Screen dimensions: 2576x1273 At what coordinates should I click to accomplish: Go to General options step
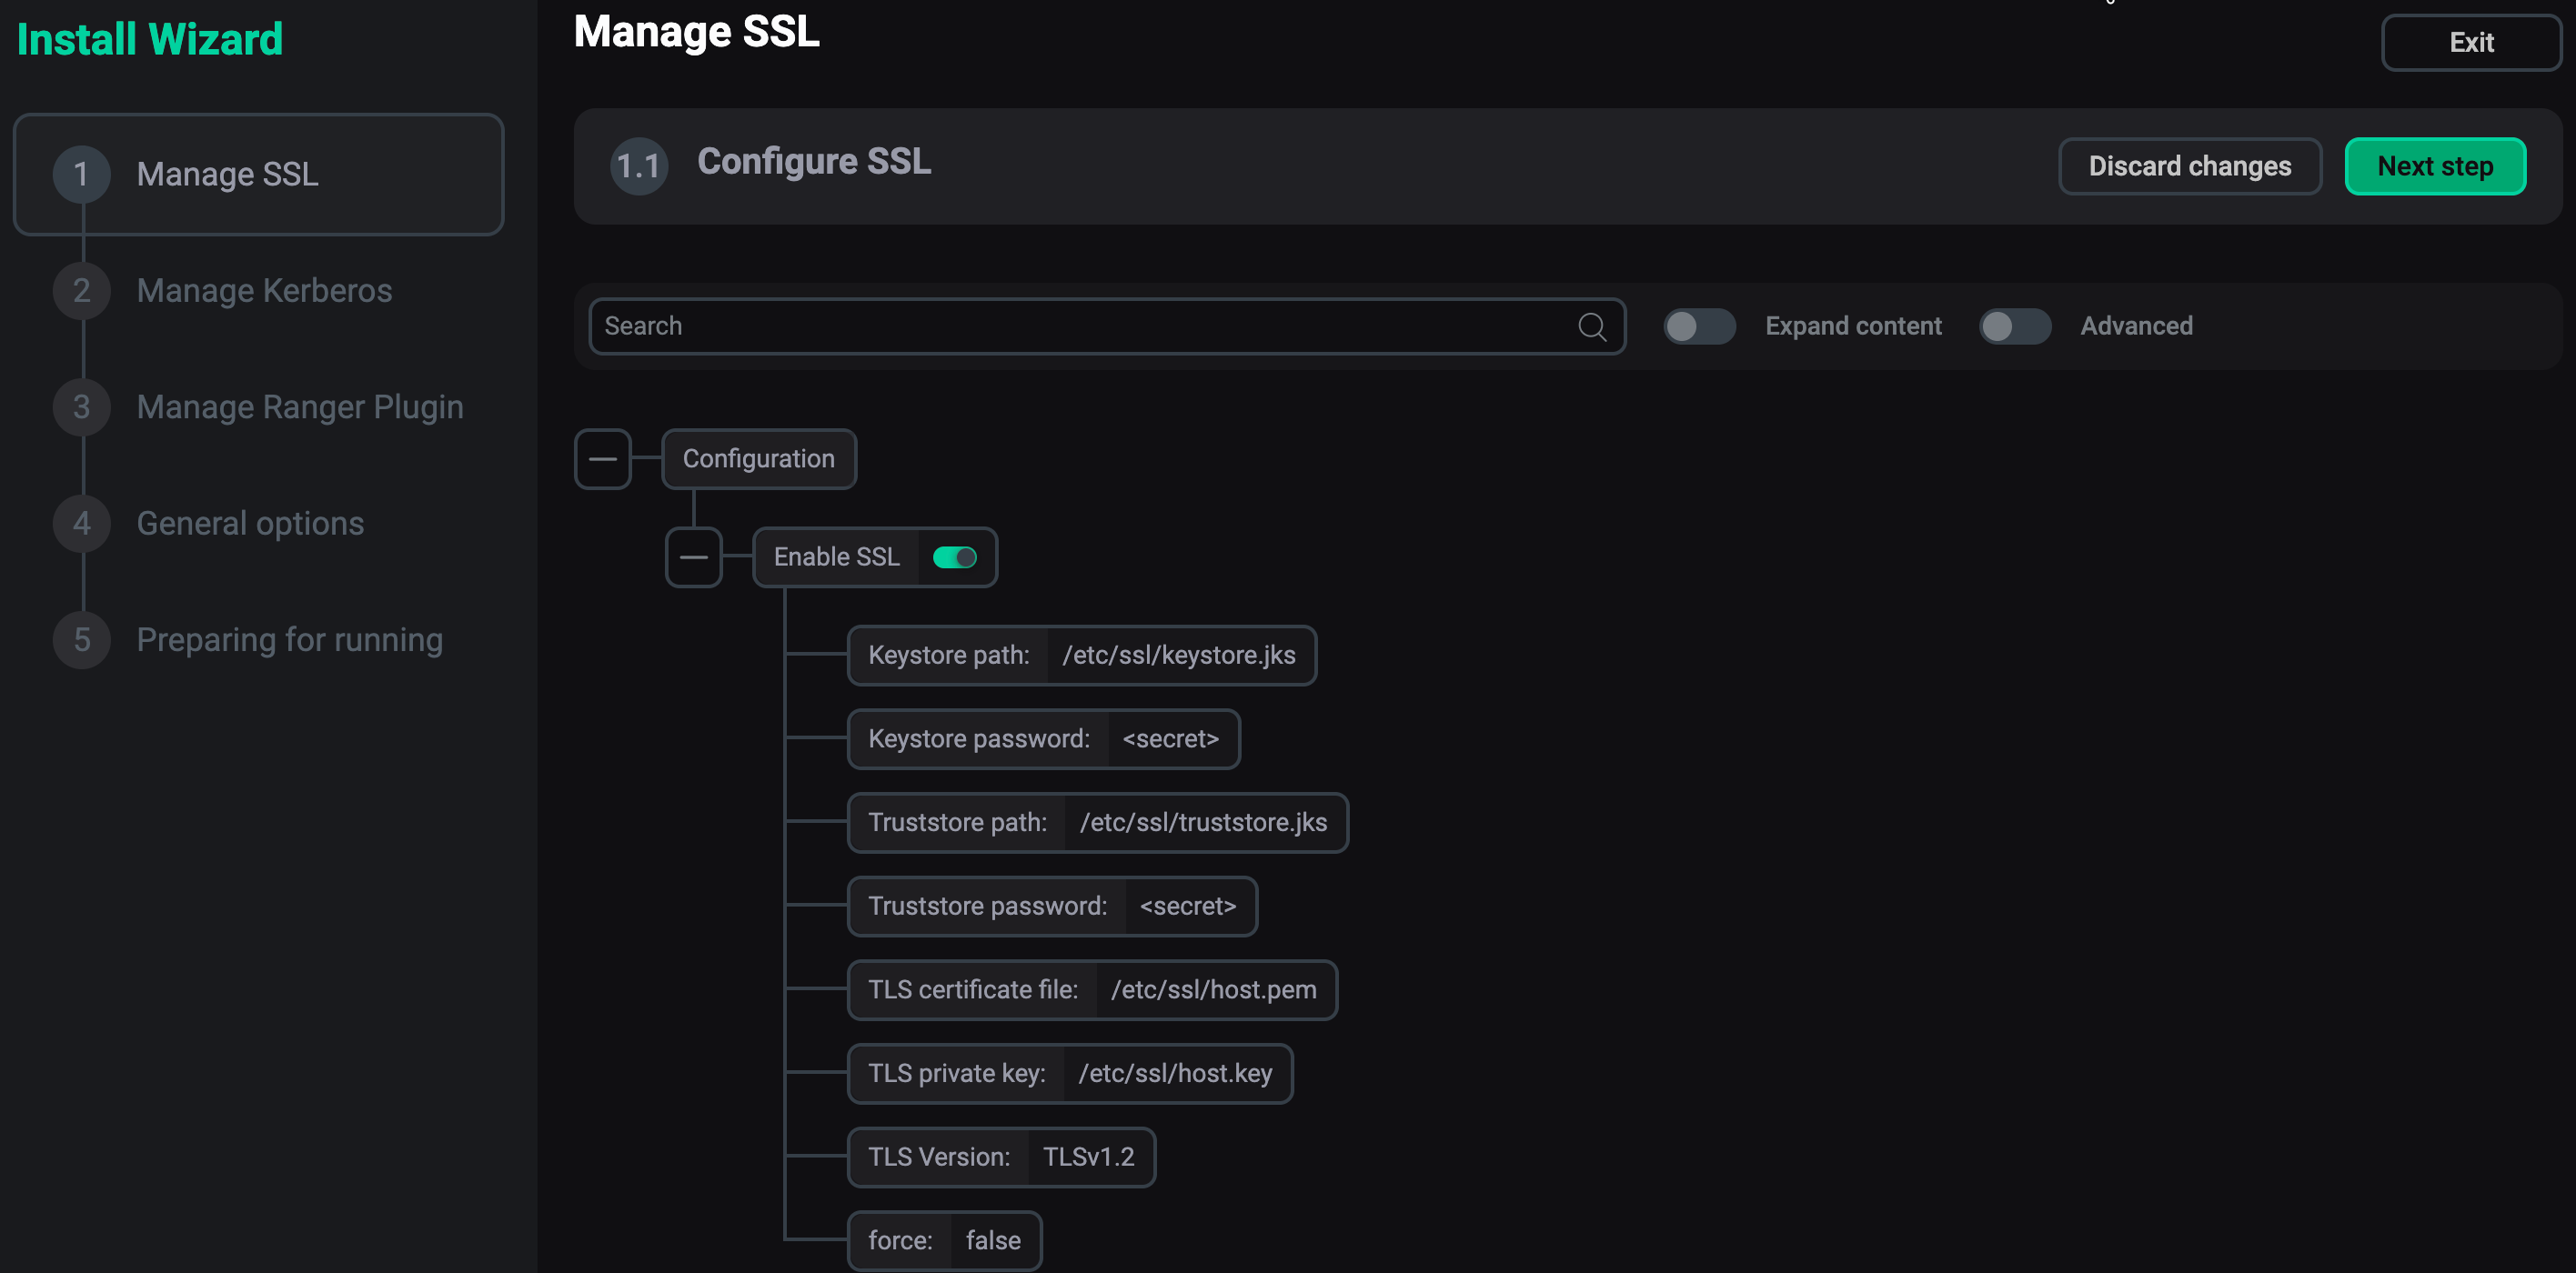pyautogui.click(x=250, y=523)
